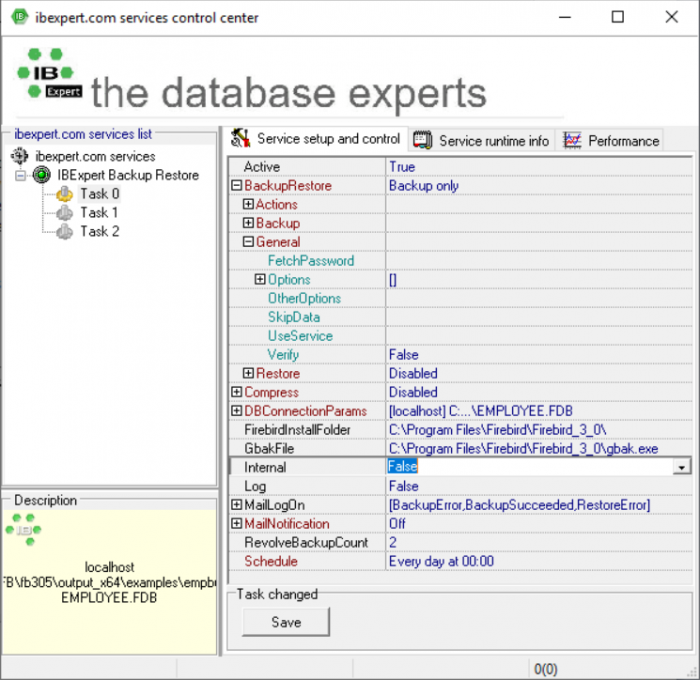Click the Service runtime info tab icon
700x680 pixels.
tap(423, 140)
